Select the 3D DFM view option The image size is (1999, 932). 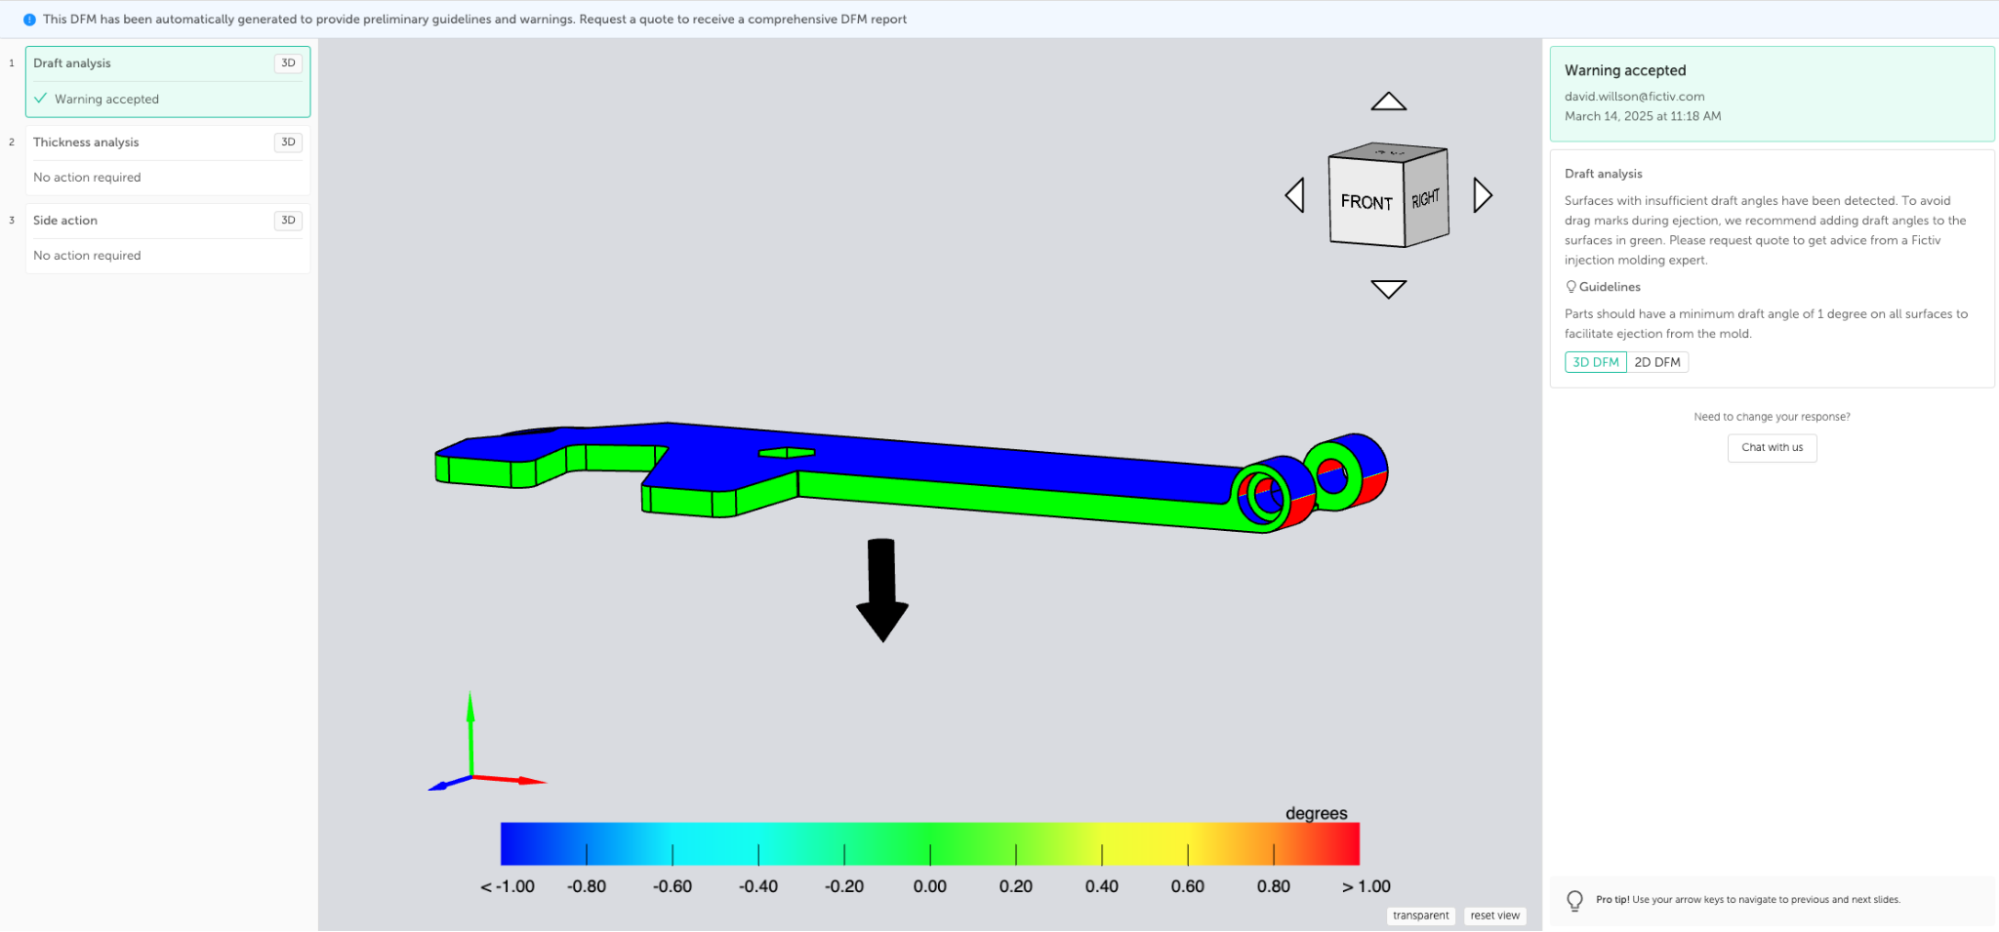click(x=1595, y=362)
